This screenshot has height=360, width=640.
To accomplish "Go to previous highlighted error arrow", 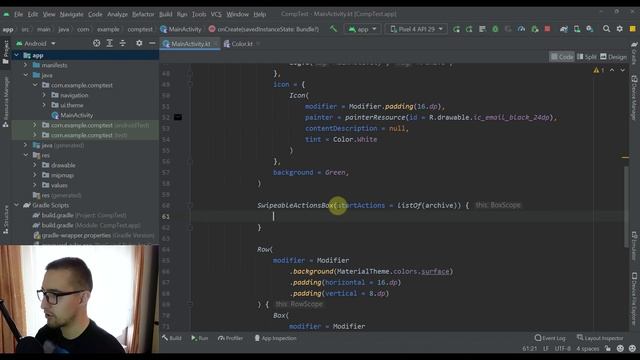I will 612,70.
